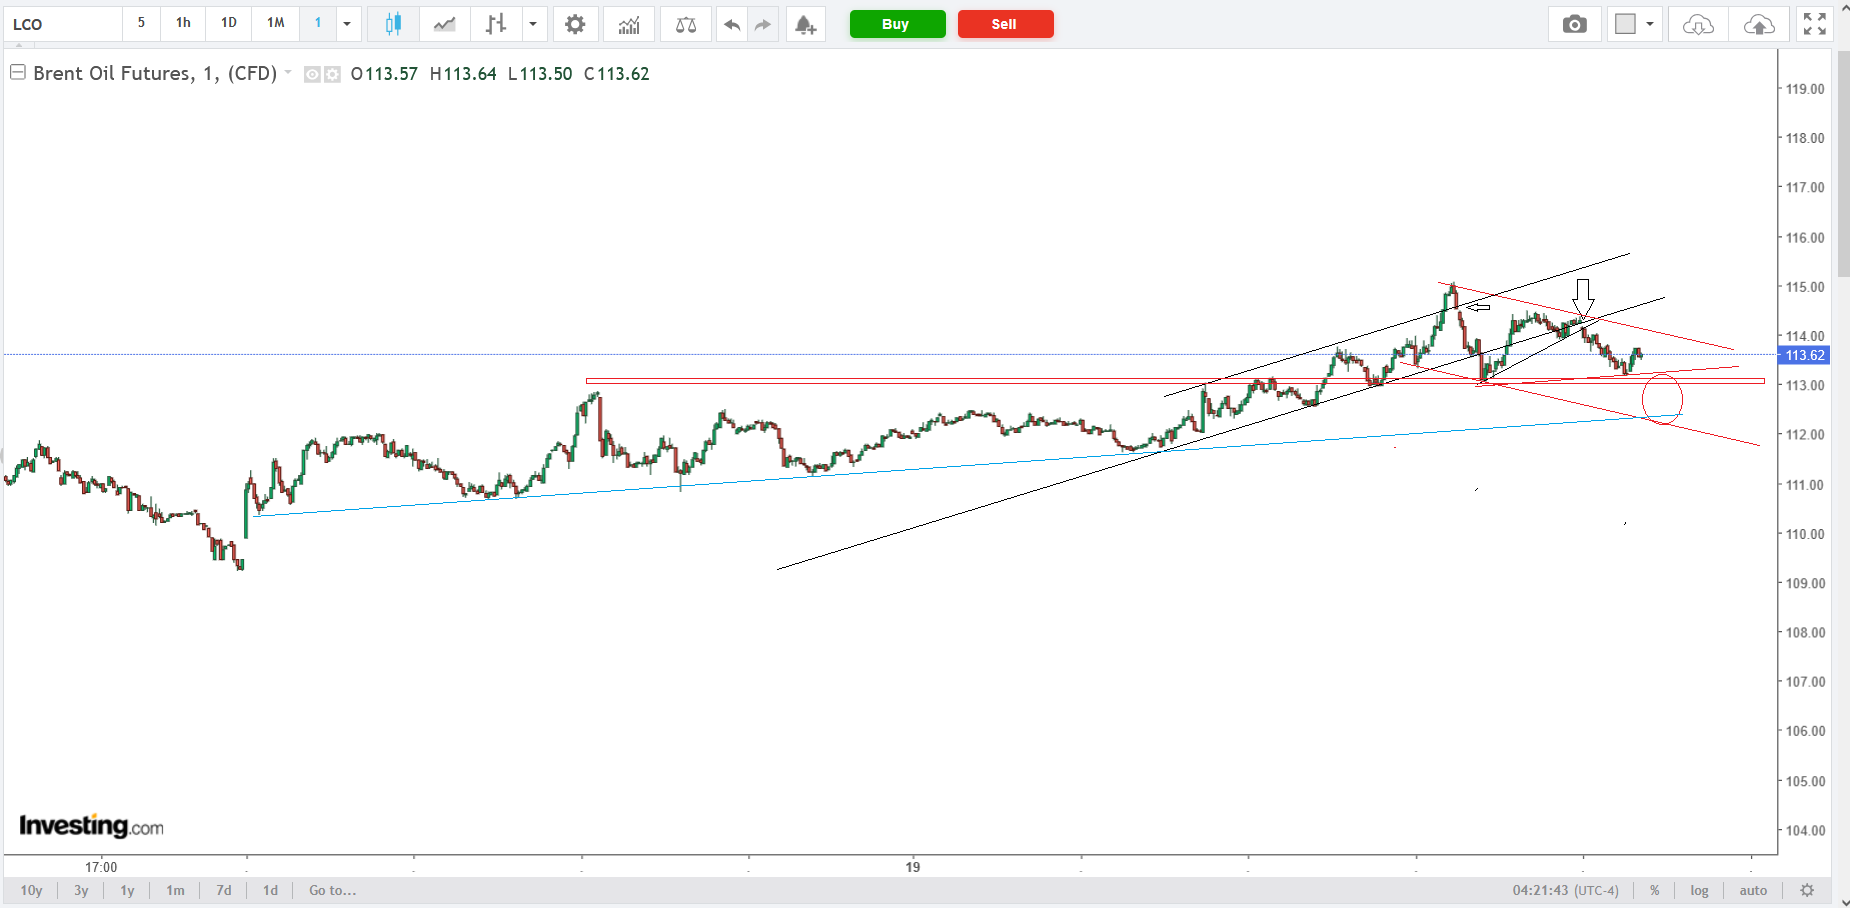Undo the last chart action
Image resolution: width=1850 pixels, height=908 pixels.
coord(732,24)
